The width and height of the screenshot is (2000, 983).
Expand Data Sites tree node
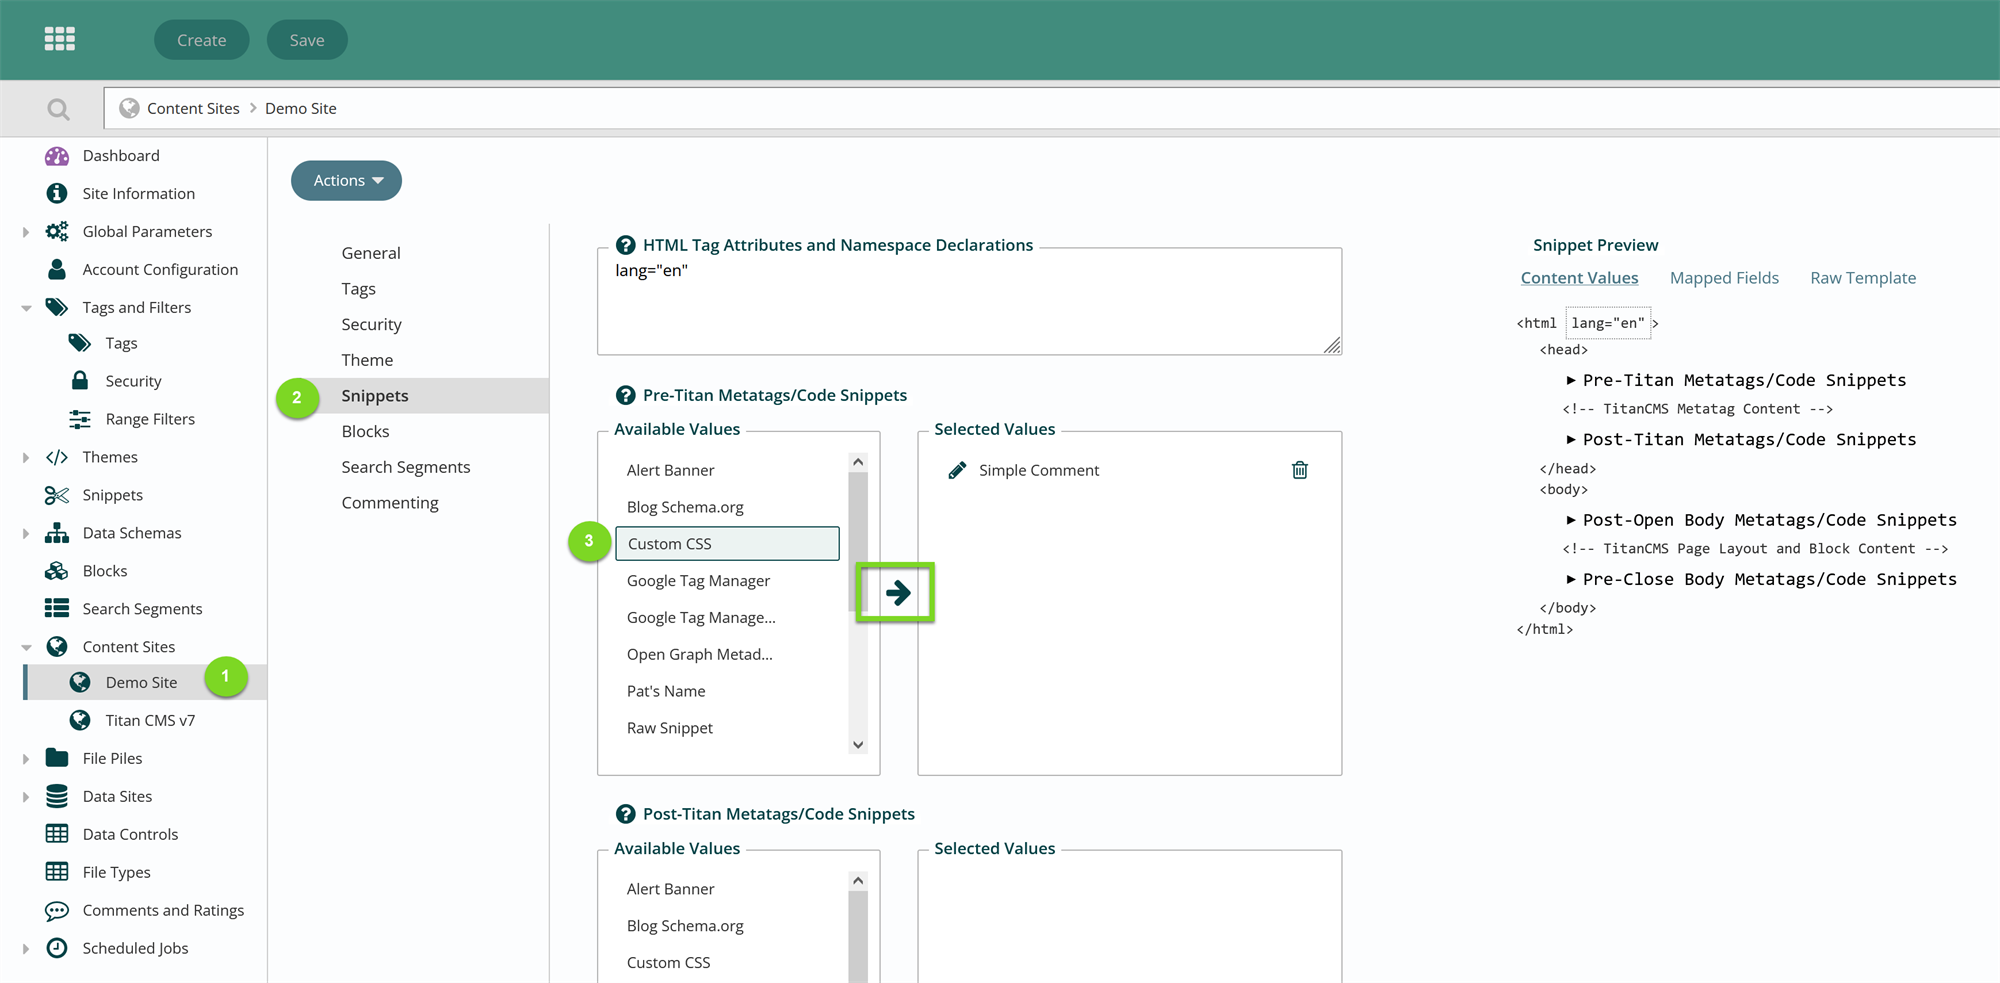pos(26,797)
